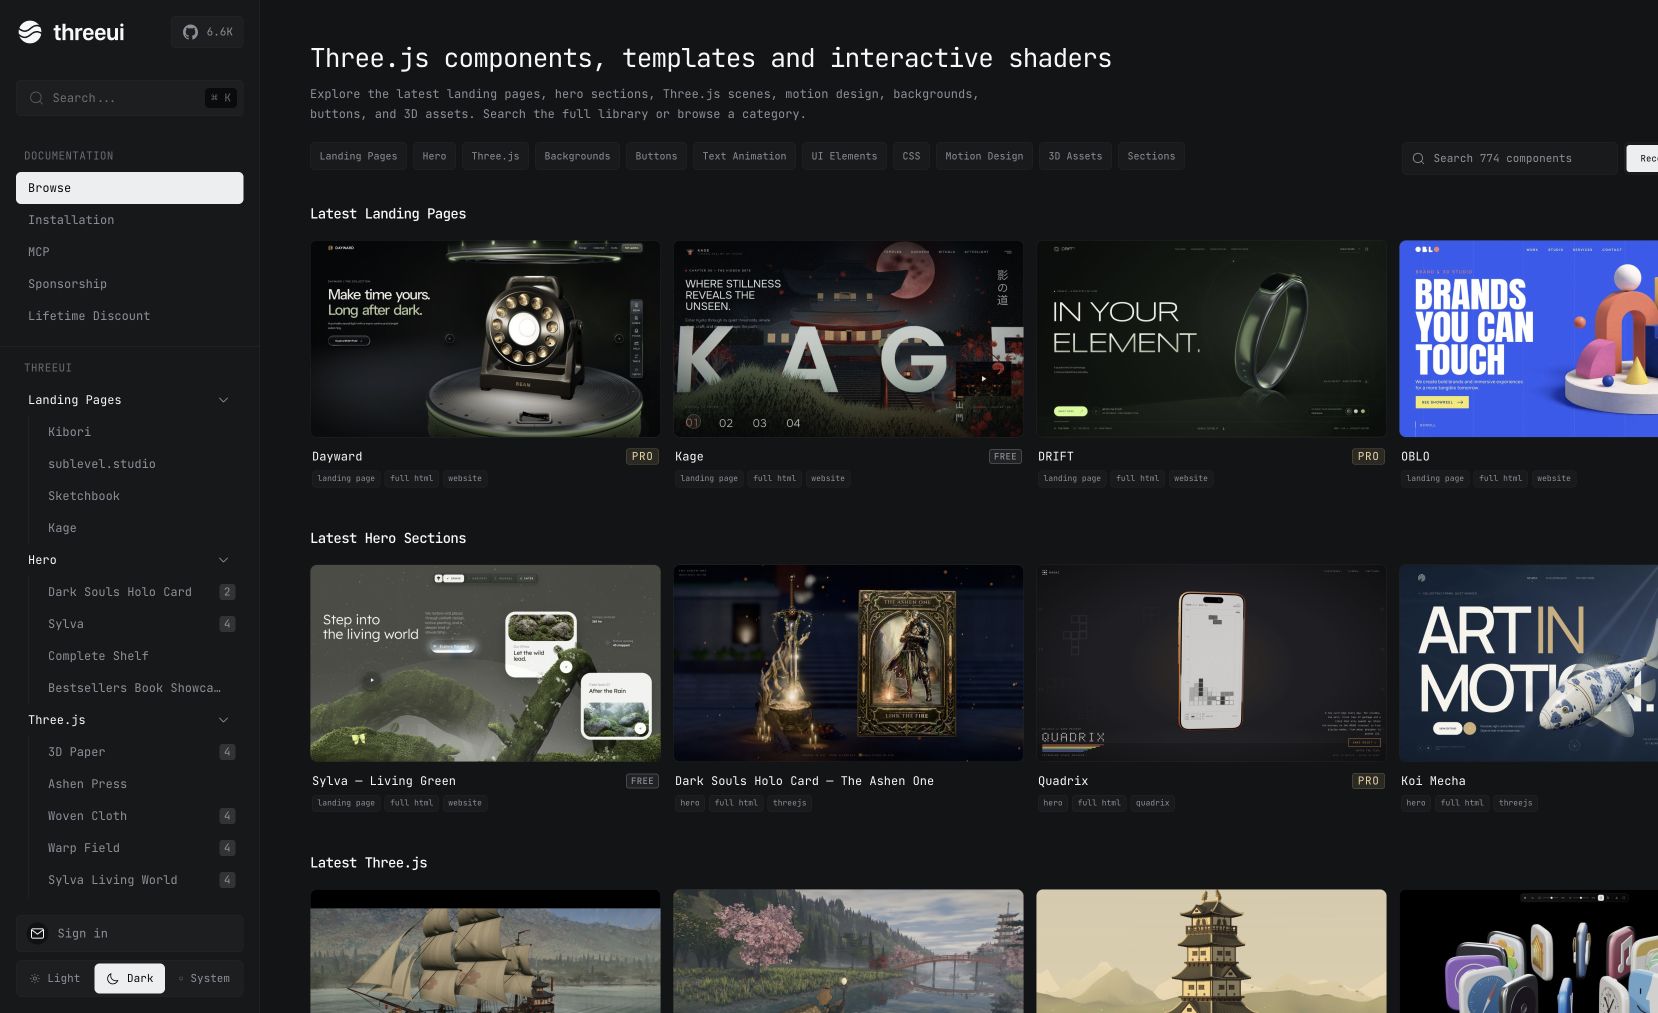Viewport: 1658px width, 1013px height.
Task: Filter by the 3D Assets category tag
Action: pos(1075,156)
